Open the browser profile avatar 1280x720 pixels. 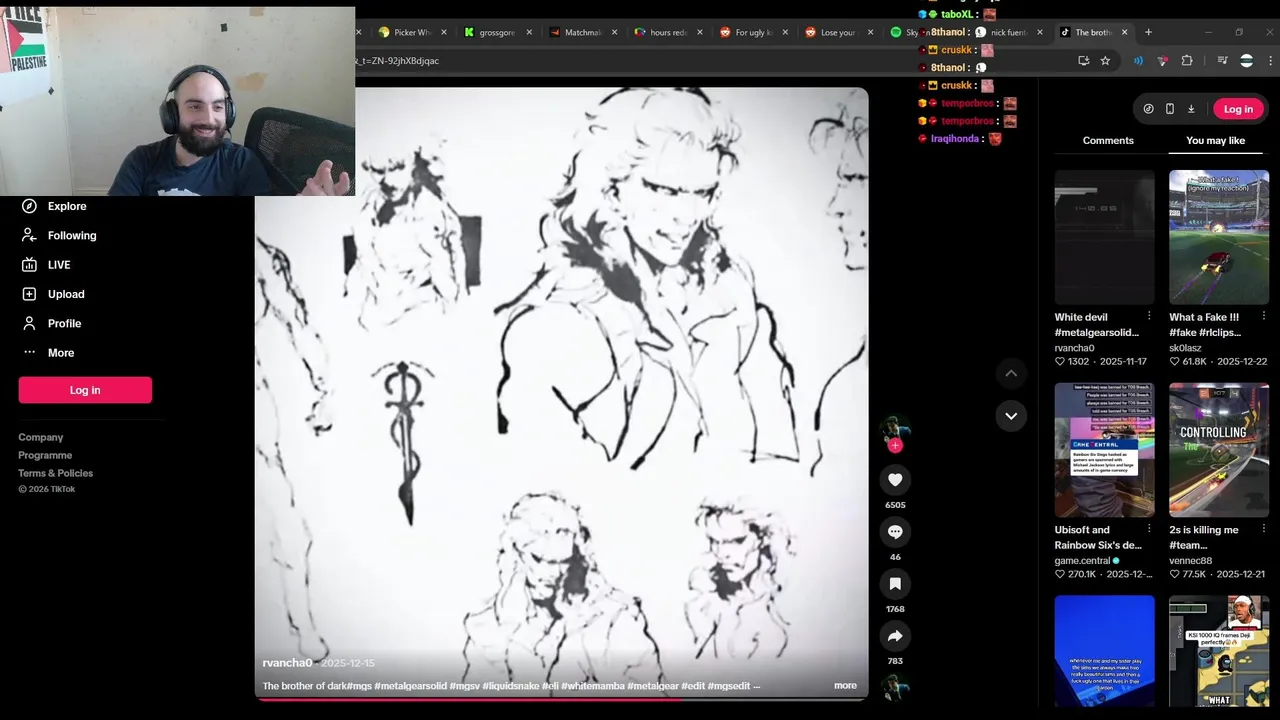[x=1246, y=61]
